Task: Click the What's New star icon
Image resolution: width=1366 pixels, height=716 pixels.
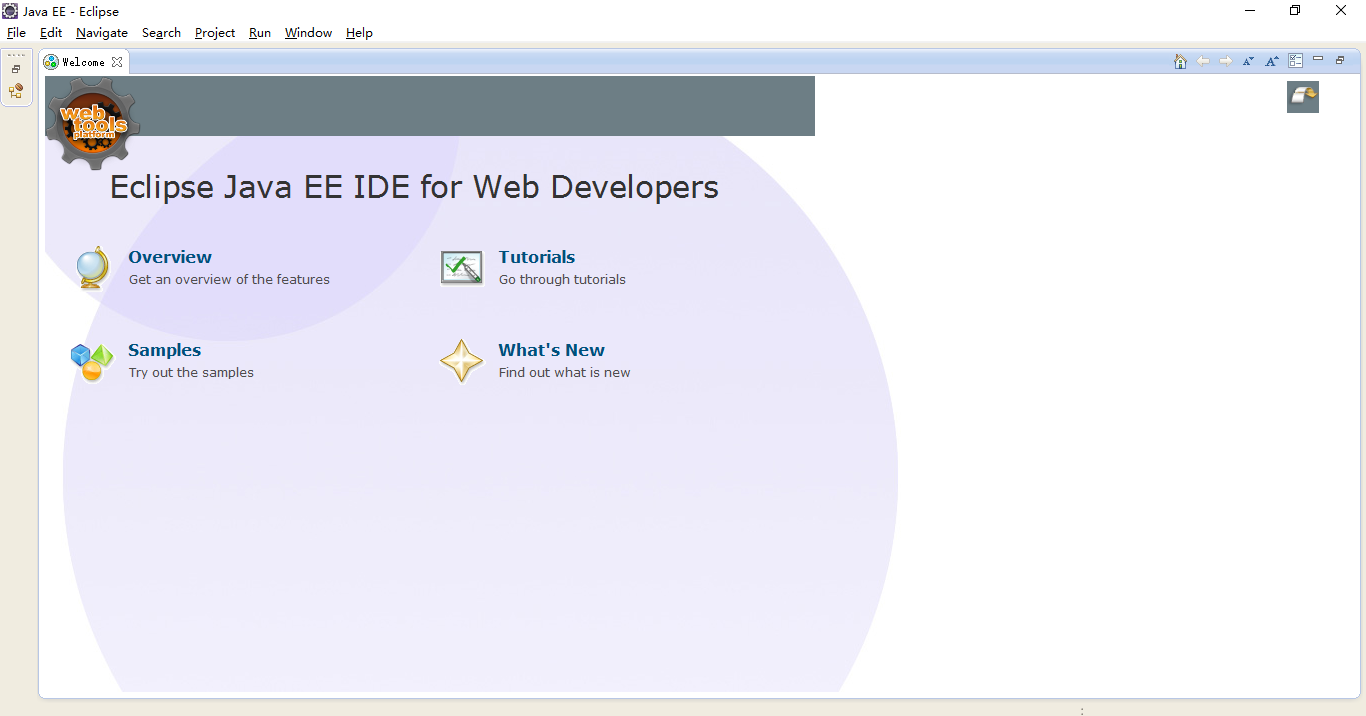Action: [462, 361]
